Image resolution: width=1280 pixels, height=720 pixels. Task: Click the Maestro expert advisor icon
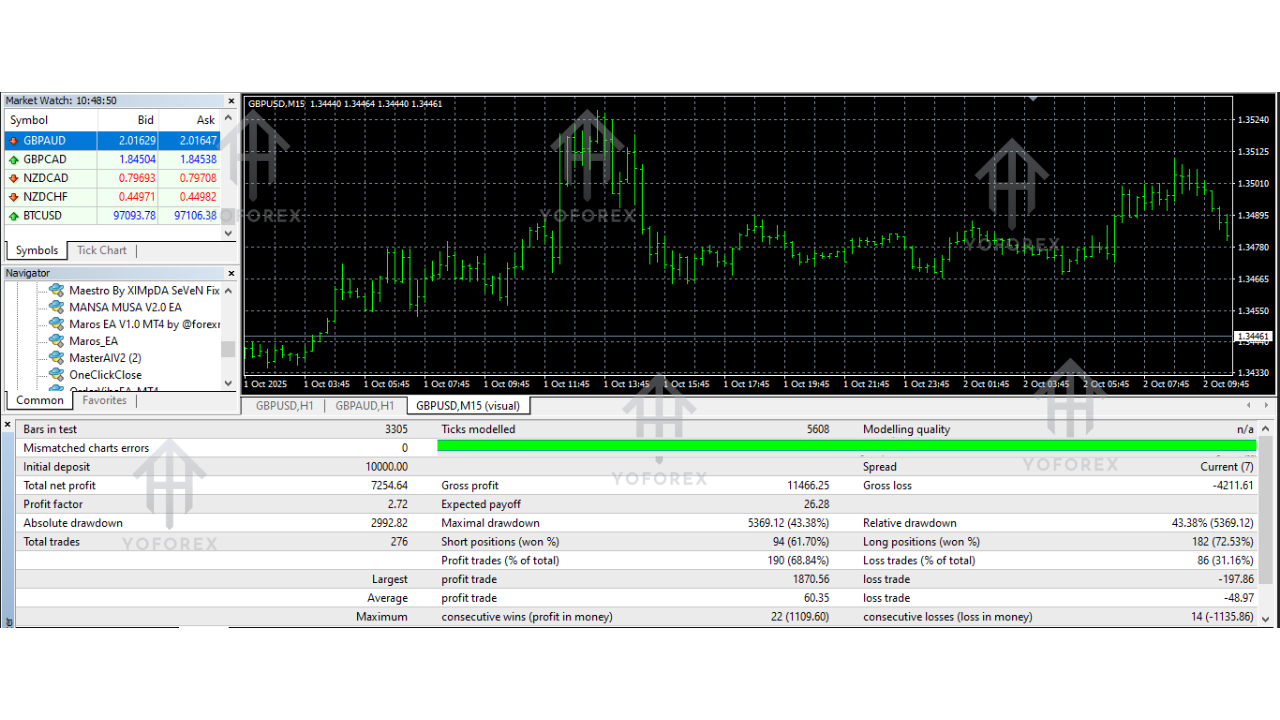tap(56, 290)
